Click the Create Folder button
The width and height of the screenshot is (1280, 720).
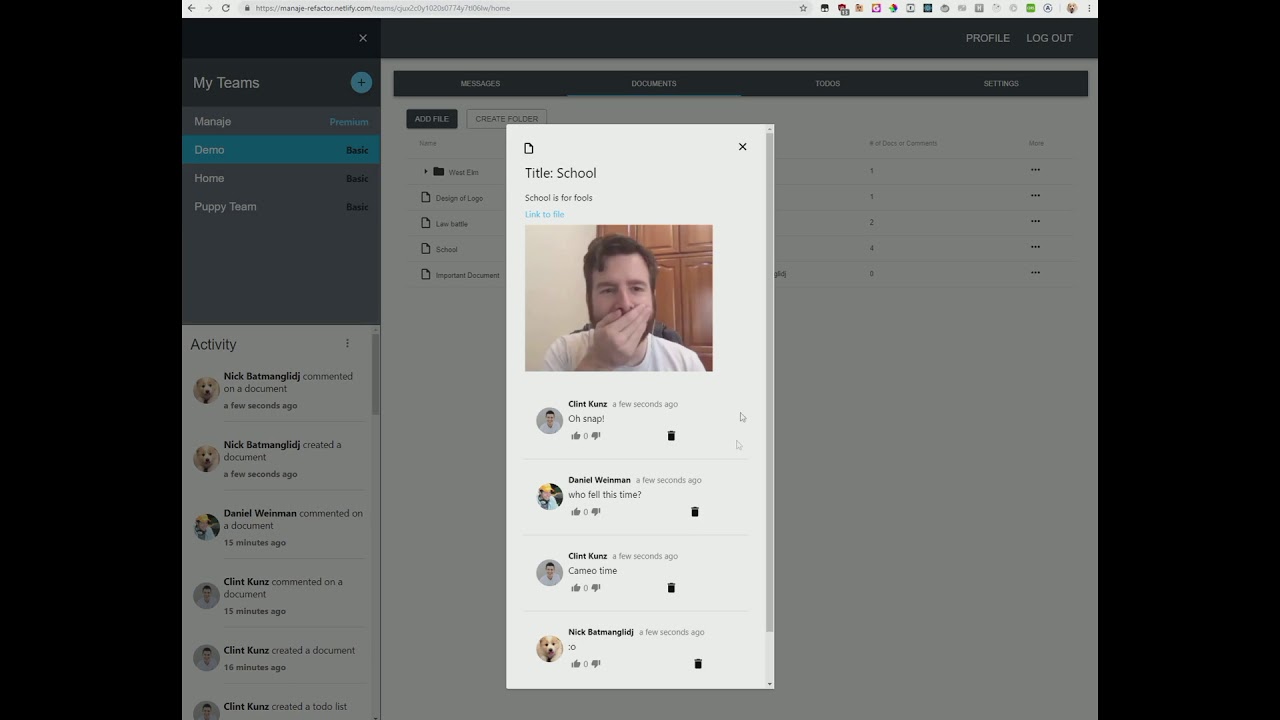pyautogui.click(x=506, y=119)
